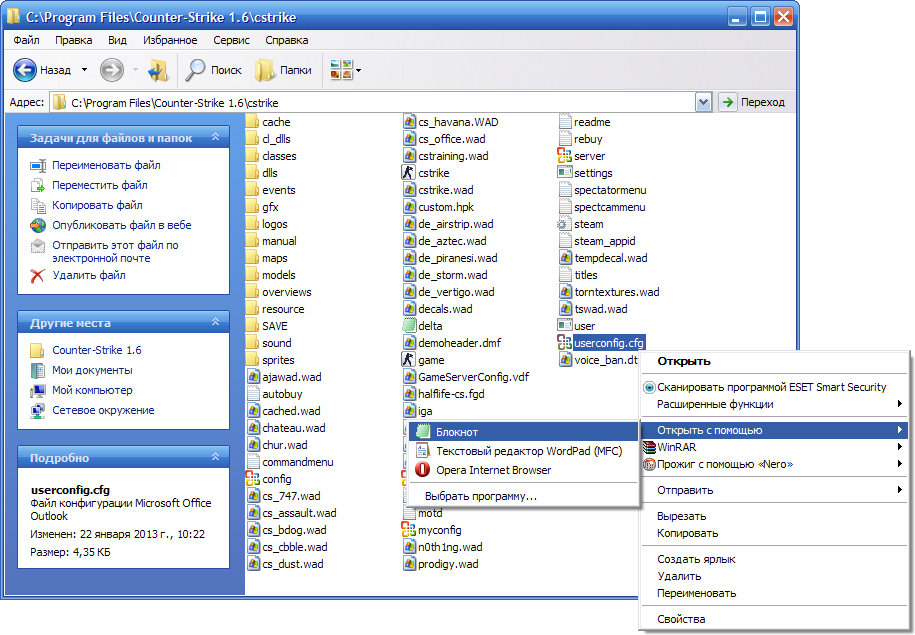The image size is (915, 635).
Task: Open the Сервис menu
Action: pos(231,40)
